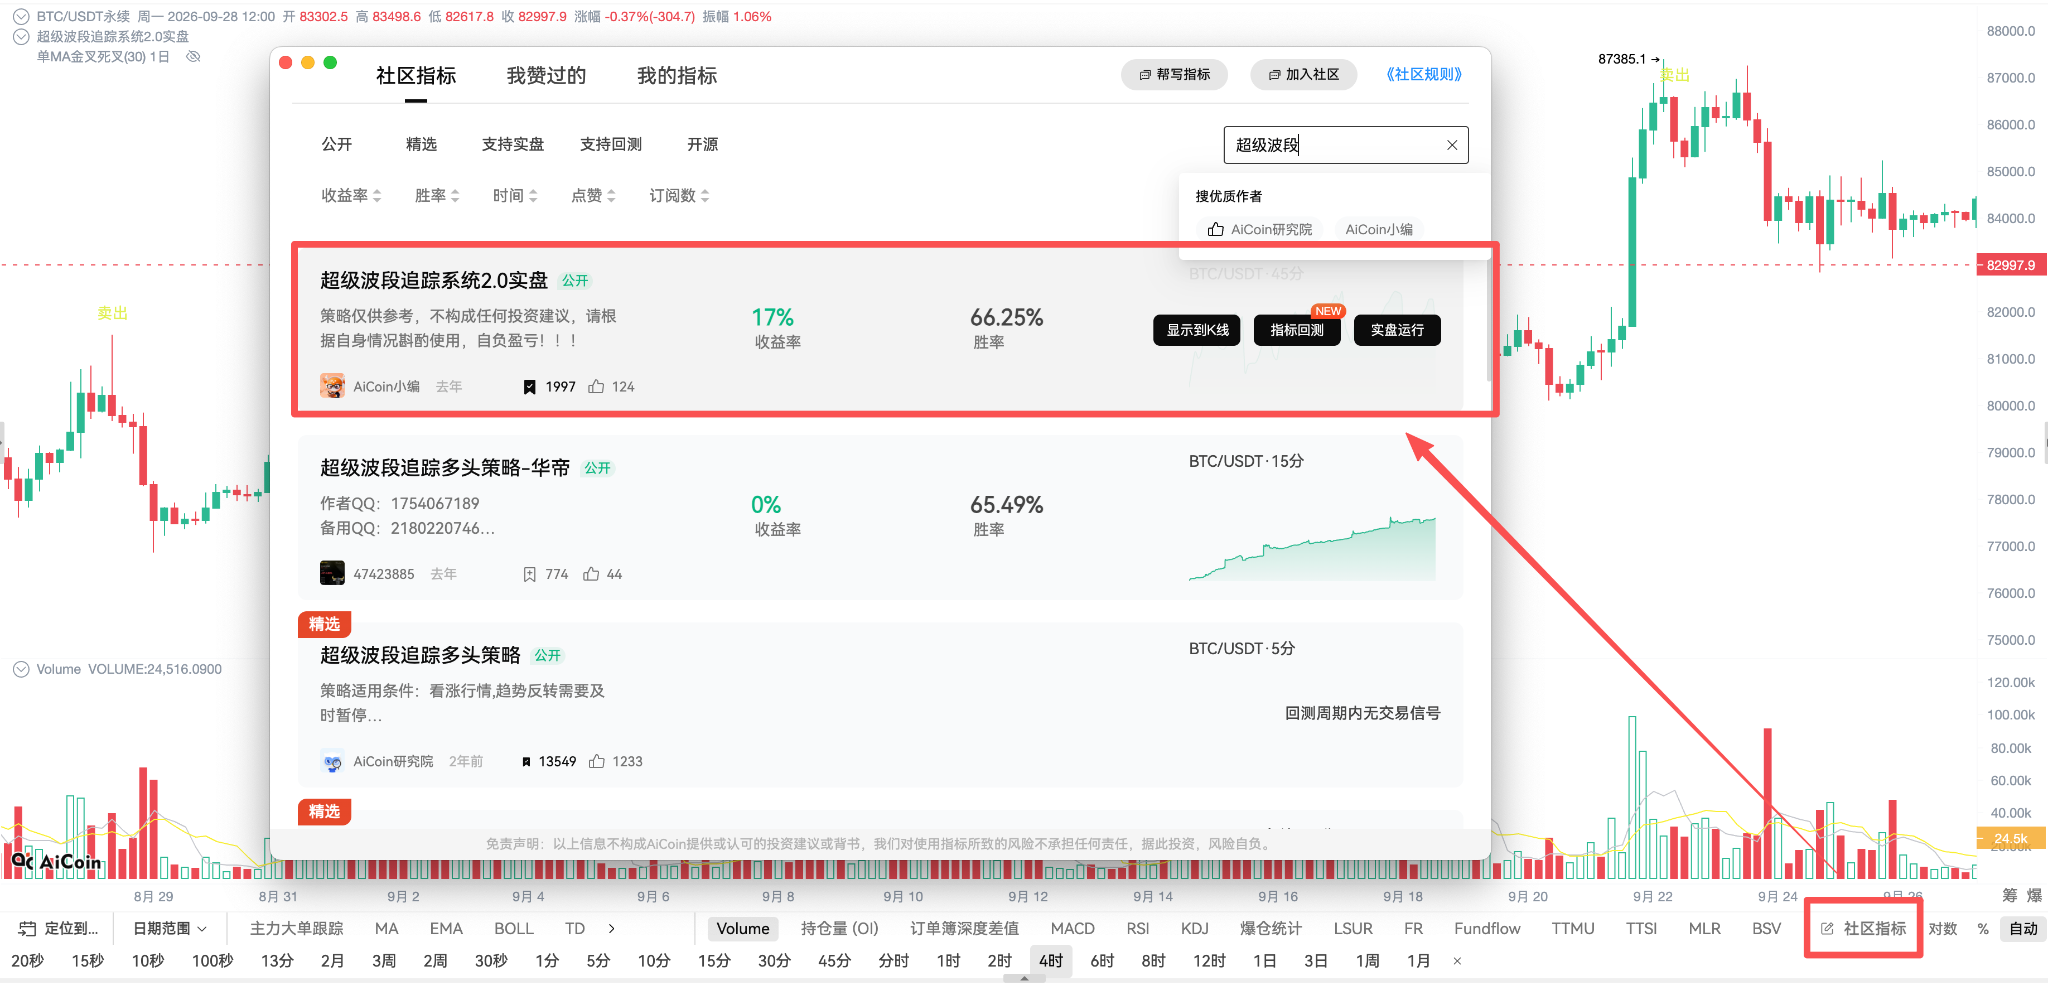This screenshot has height=984, width=2048.
Task: Click the 加入社区 button
Action: point(1303,75)
